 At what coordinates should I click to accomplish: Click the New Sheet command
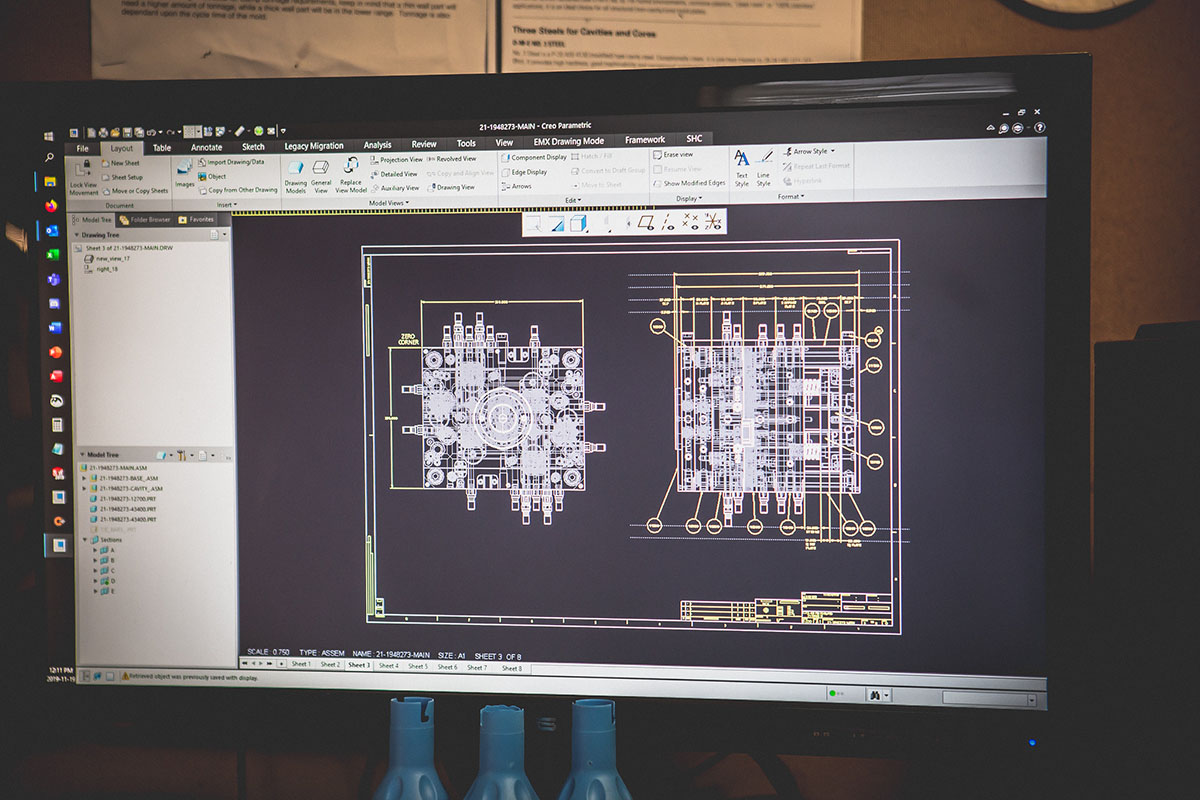coord(121,163)
